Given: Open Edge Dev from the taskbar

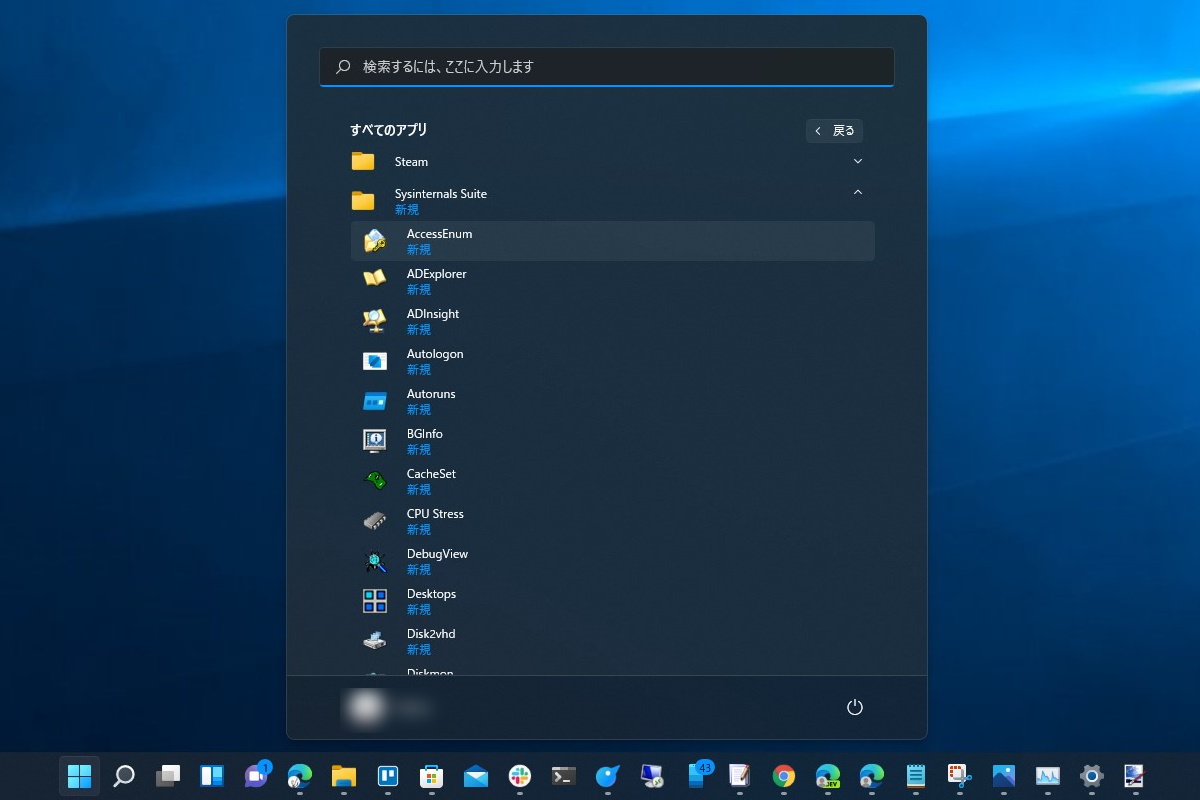Looking at the screenshot, I should click(x=828, y=776).
